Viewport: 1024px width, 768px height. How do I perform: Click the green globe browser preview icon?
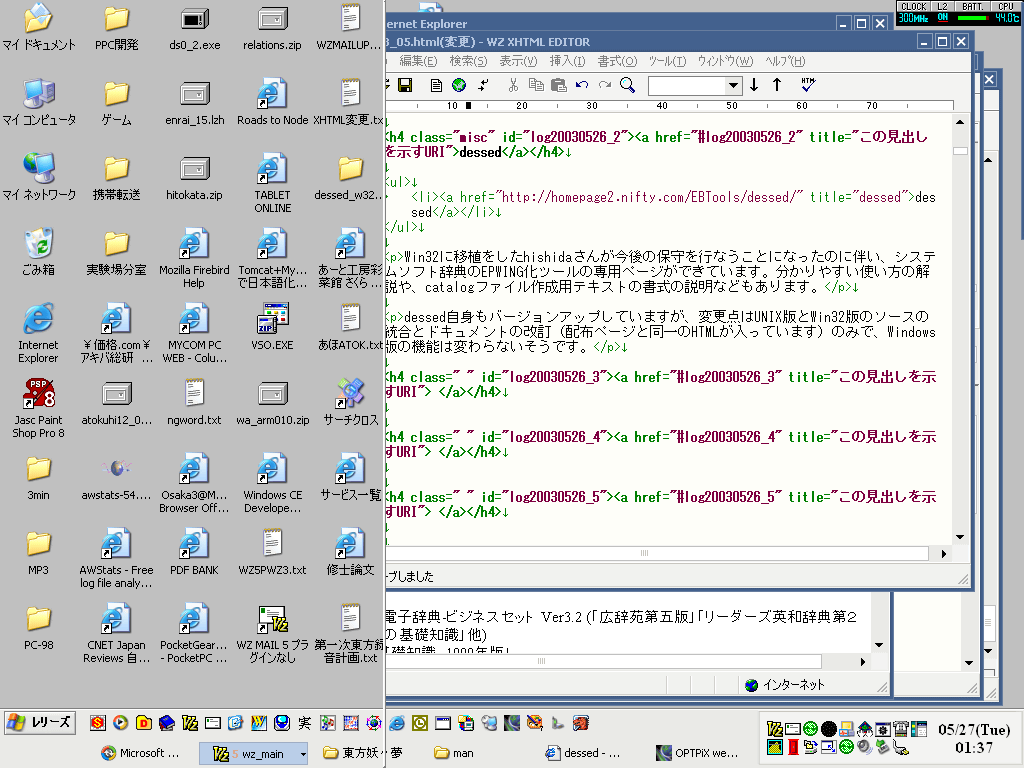[x=459, y=85]
